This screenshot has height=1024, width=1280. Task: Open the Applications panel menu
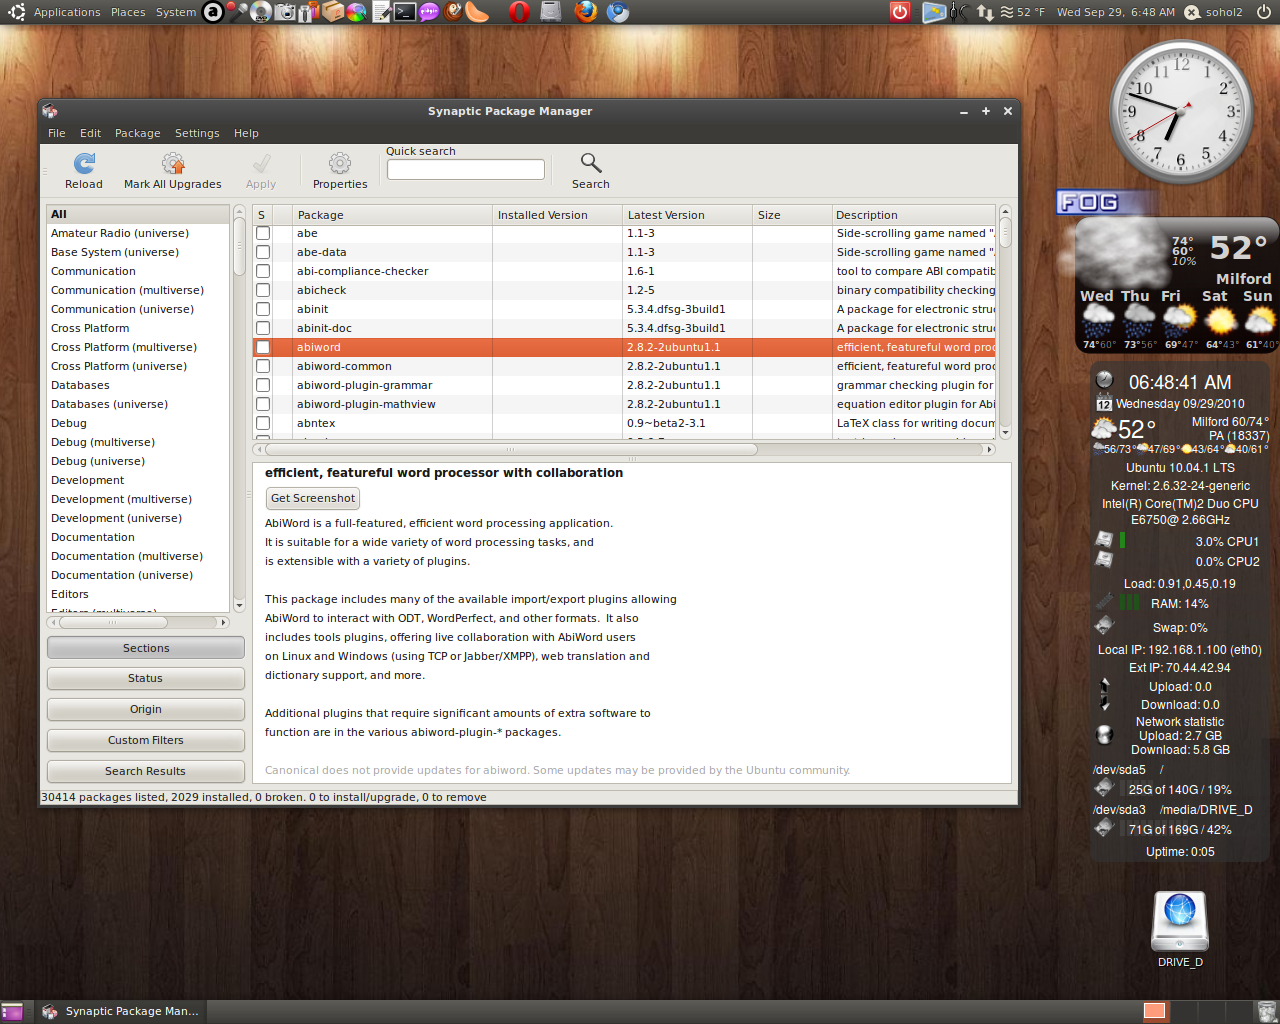click(x=67, y=12)
